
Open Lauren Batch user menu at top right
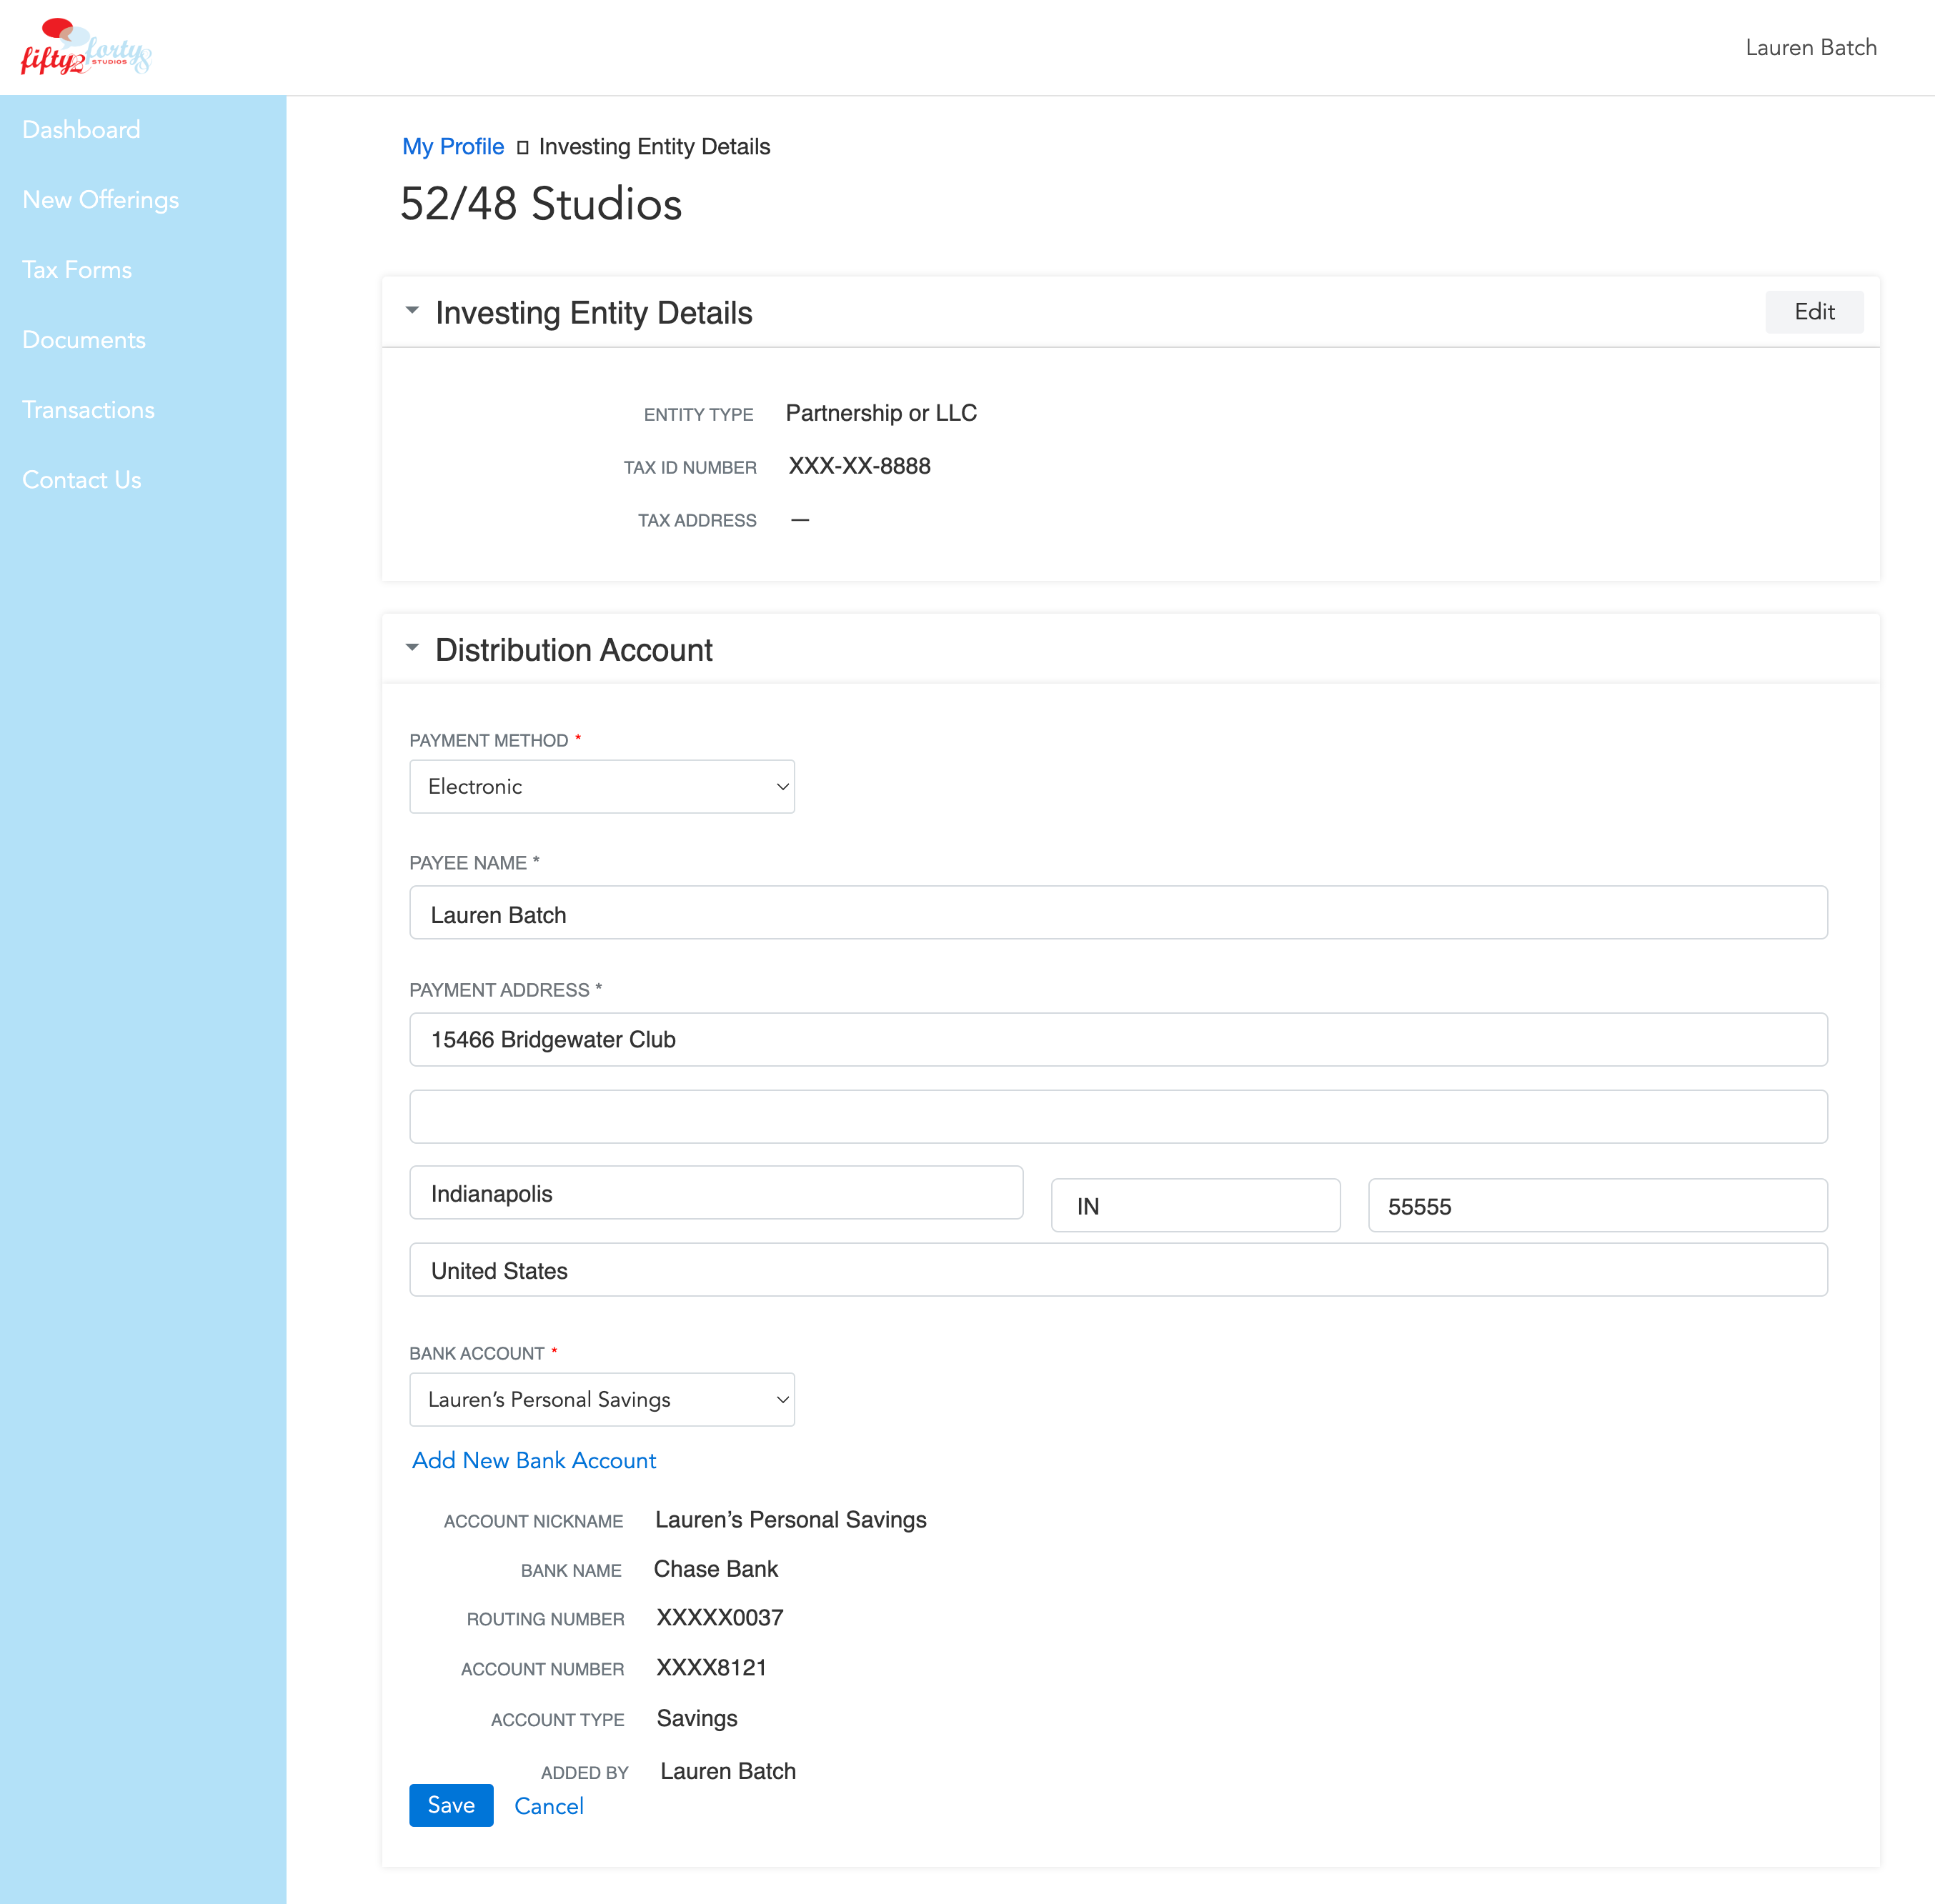[1810, 48]
